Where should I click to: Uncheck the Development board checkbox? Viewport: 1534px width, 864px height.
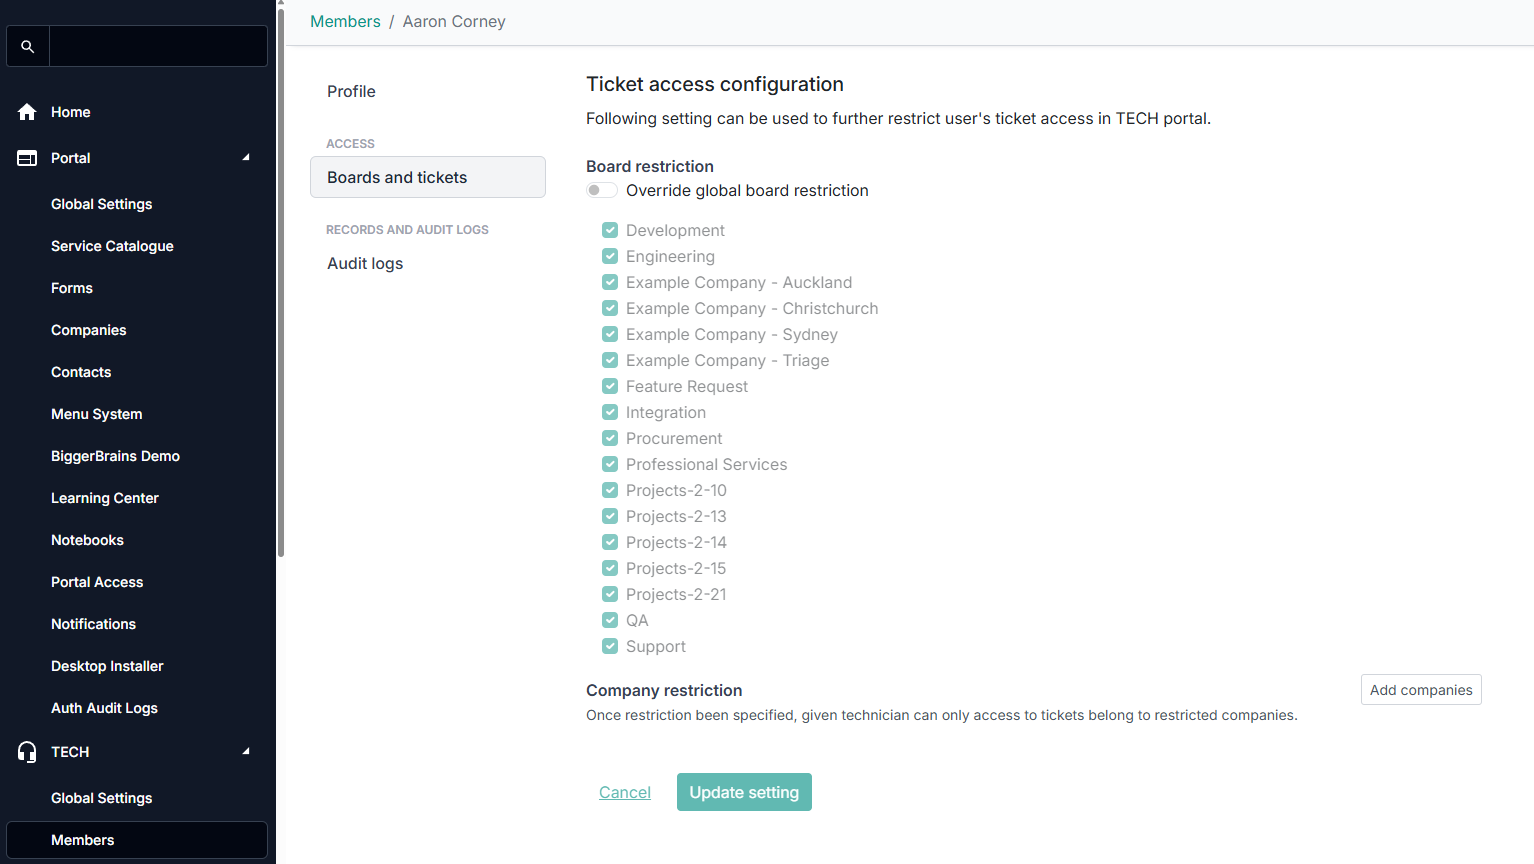(x=610, y=230)
